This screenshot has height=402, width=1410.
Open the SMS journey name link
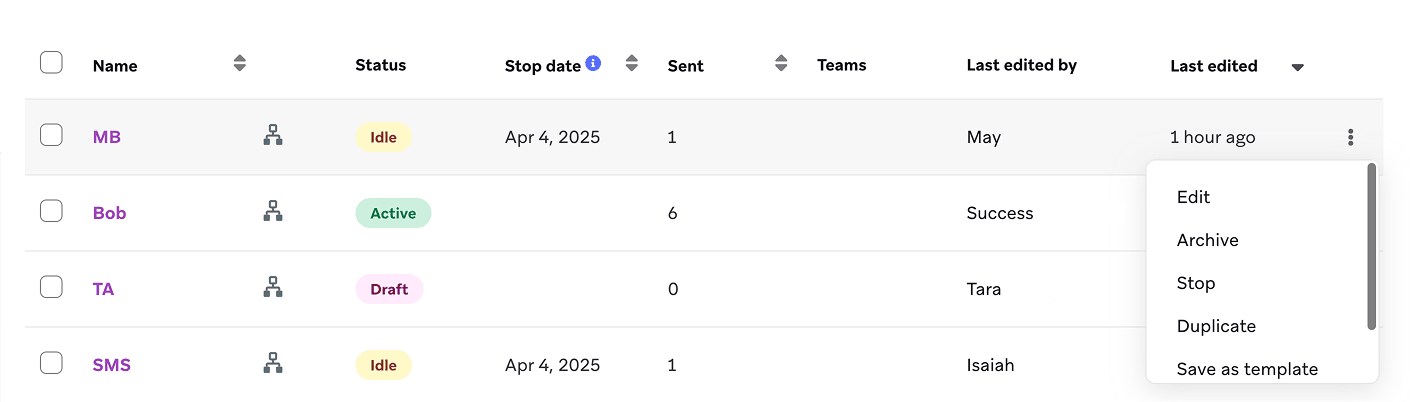point(111,365)
